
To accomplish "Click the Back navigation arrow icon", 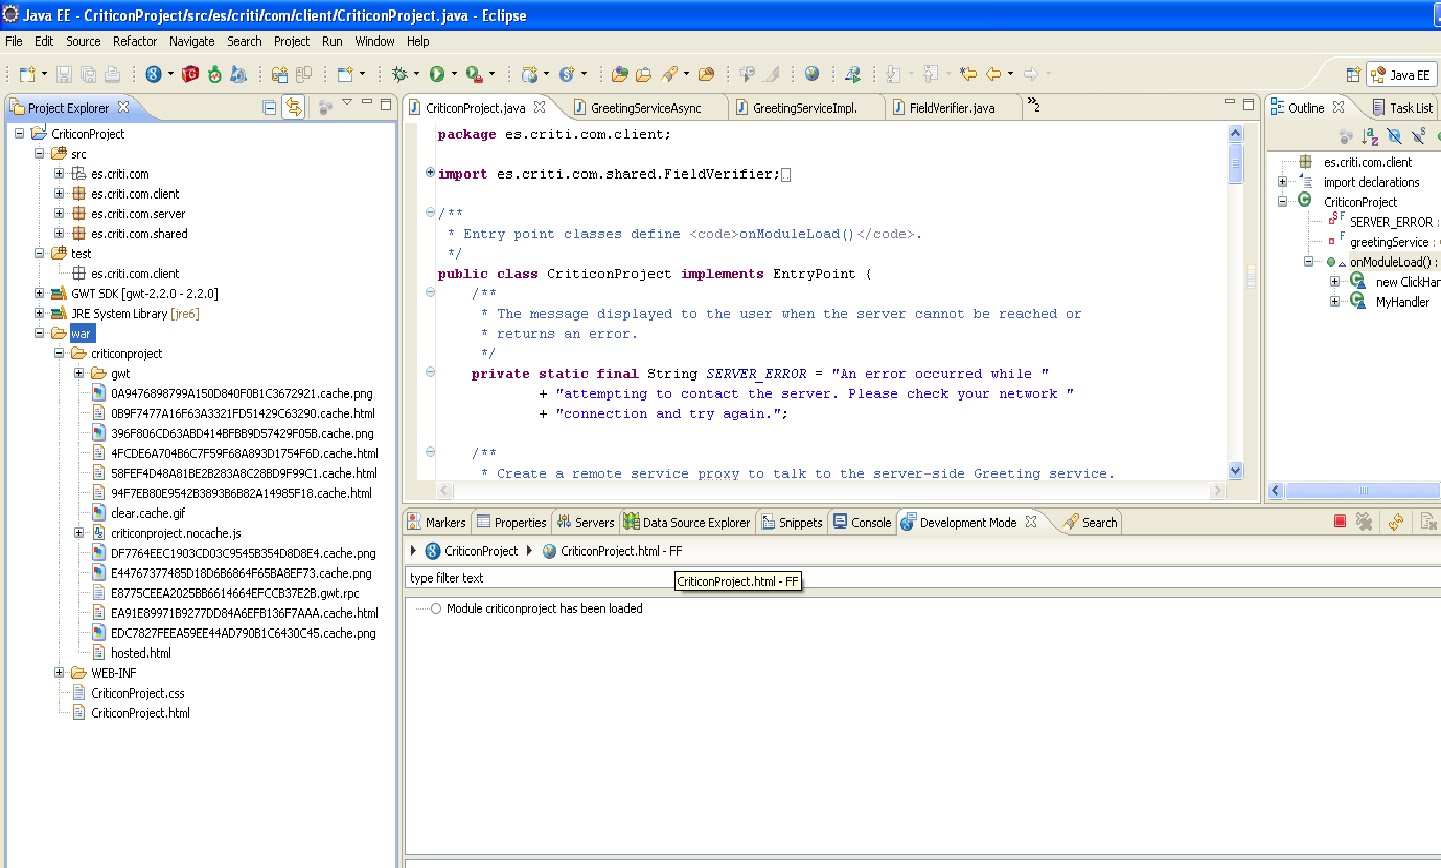I will coord(994,74).
